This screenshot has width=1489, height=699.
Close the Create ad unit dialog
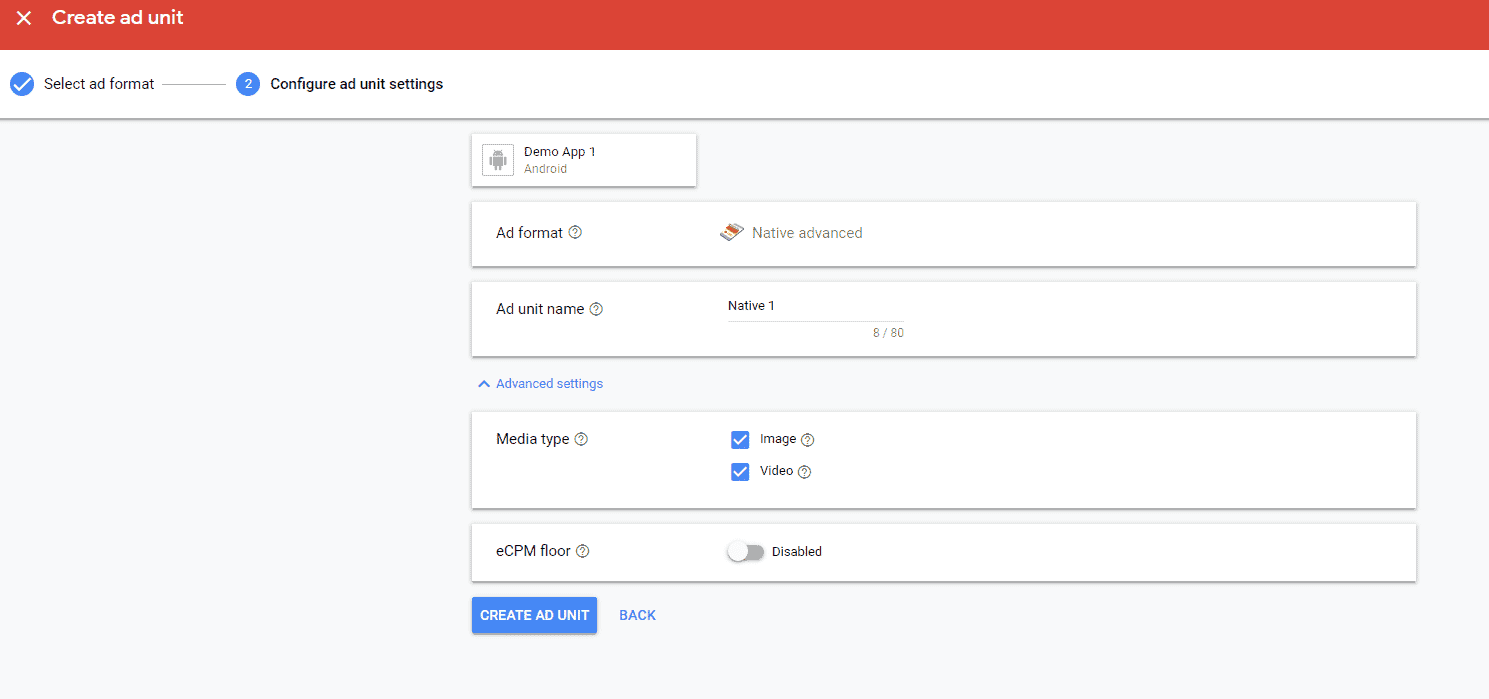pos(23,17)
